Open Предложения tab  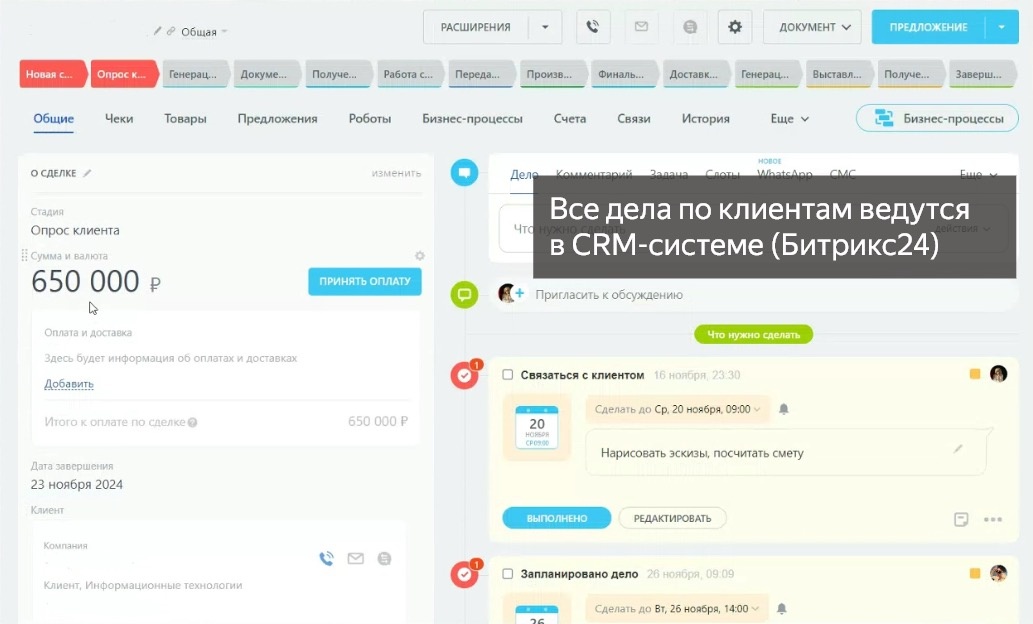pos(277,119)
